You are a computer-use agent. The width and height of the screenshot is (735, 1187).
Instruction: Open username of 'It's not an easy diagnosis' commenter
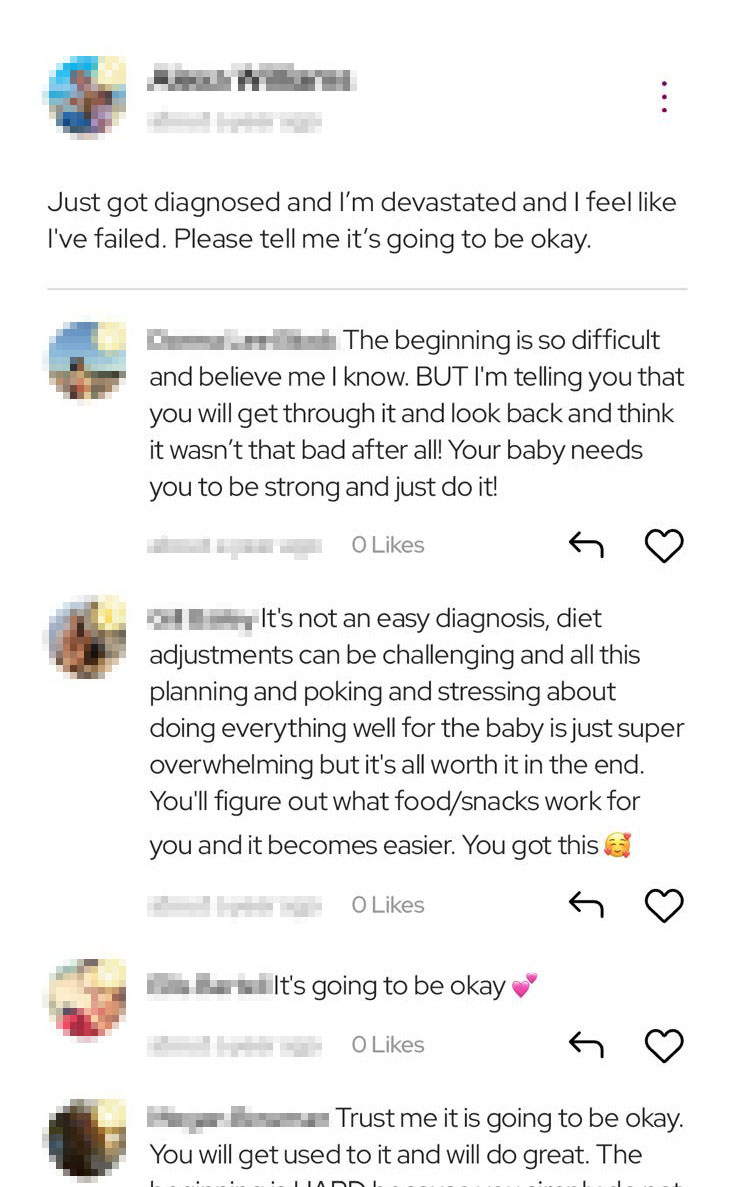pyautogui.click(x=202, y=619)
